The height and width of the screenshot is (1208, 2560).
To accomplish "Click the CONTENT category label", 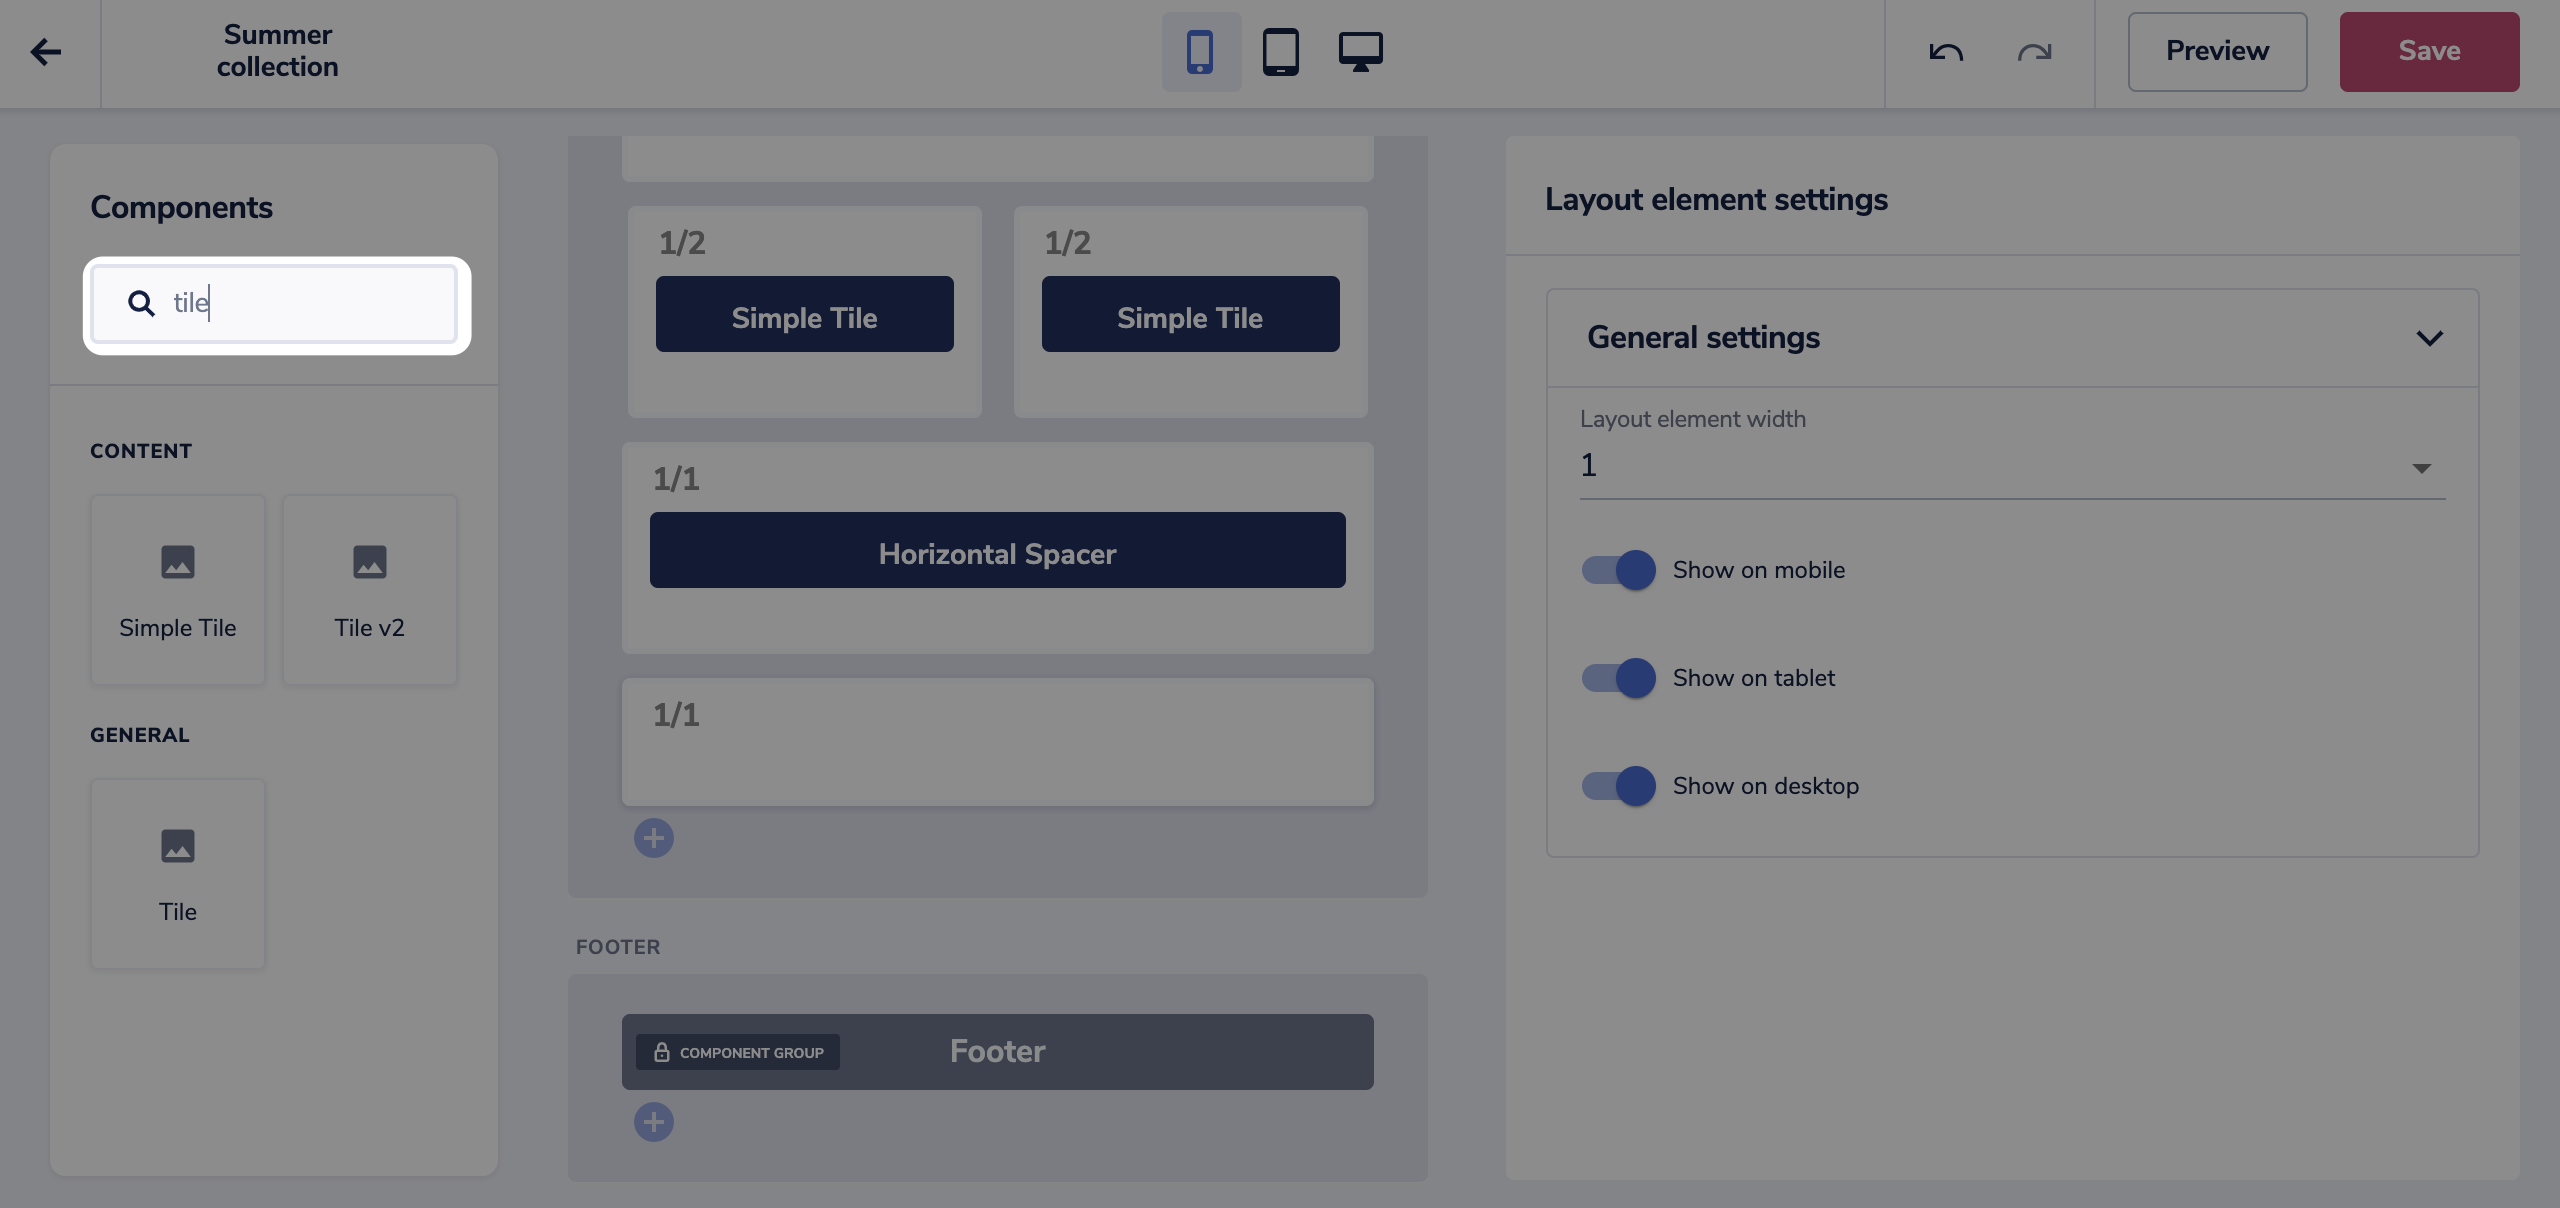I will (x=141, y=451).
